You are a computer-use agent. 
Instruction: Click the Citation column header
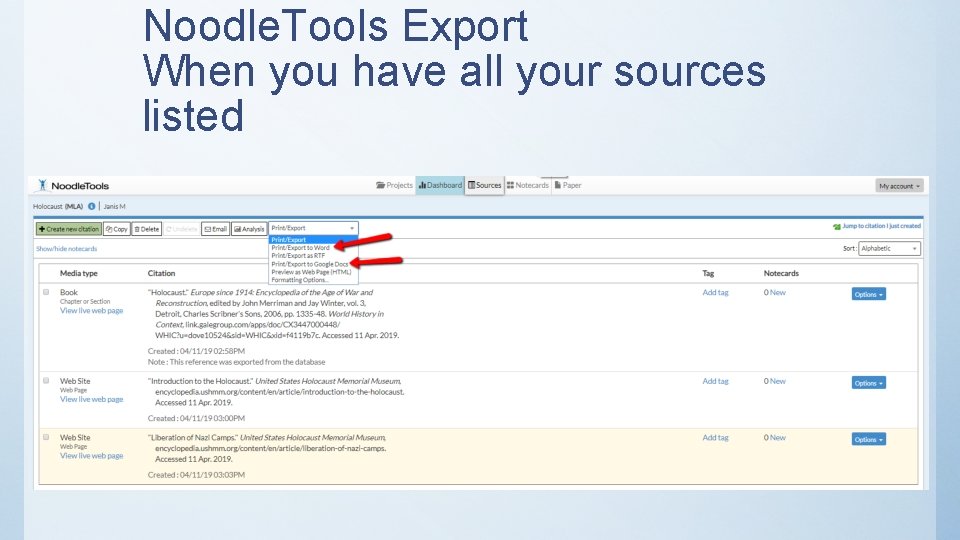(161, 274)
